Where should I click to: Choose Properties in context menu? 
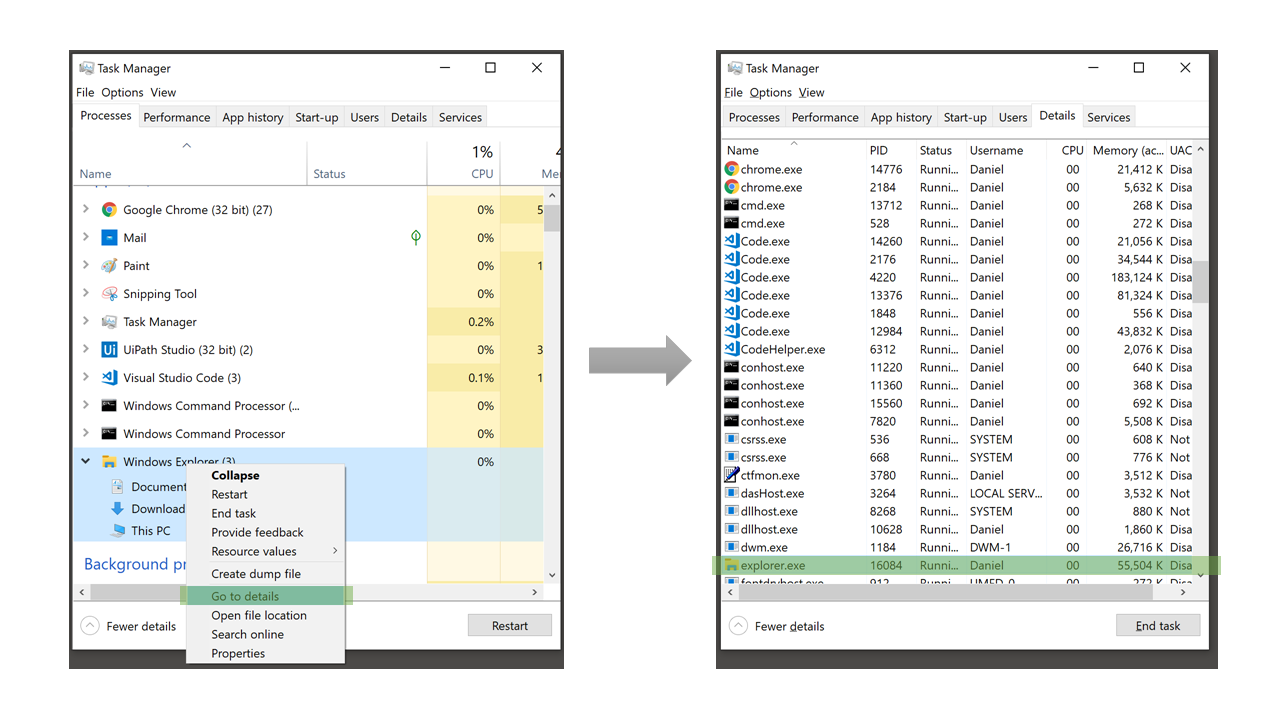point(266,653)
